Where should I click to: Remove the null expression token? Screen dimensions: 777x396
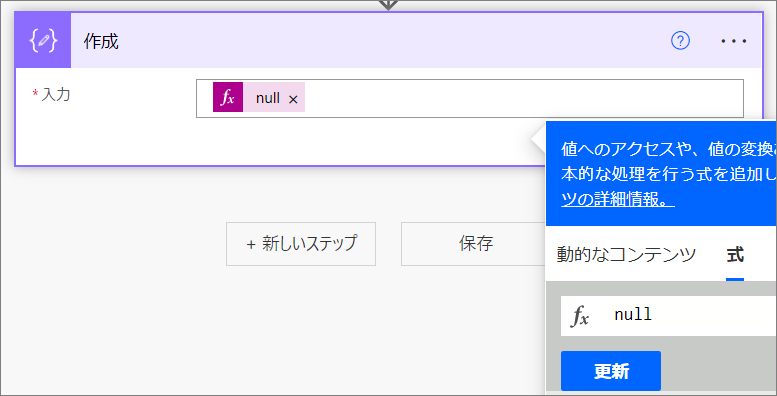click(x=293, y=100)
